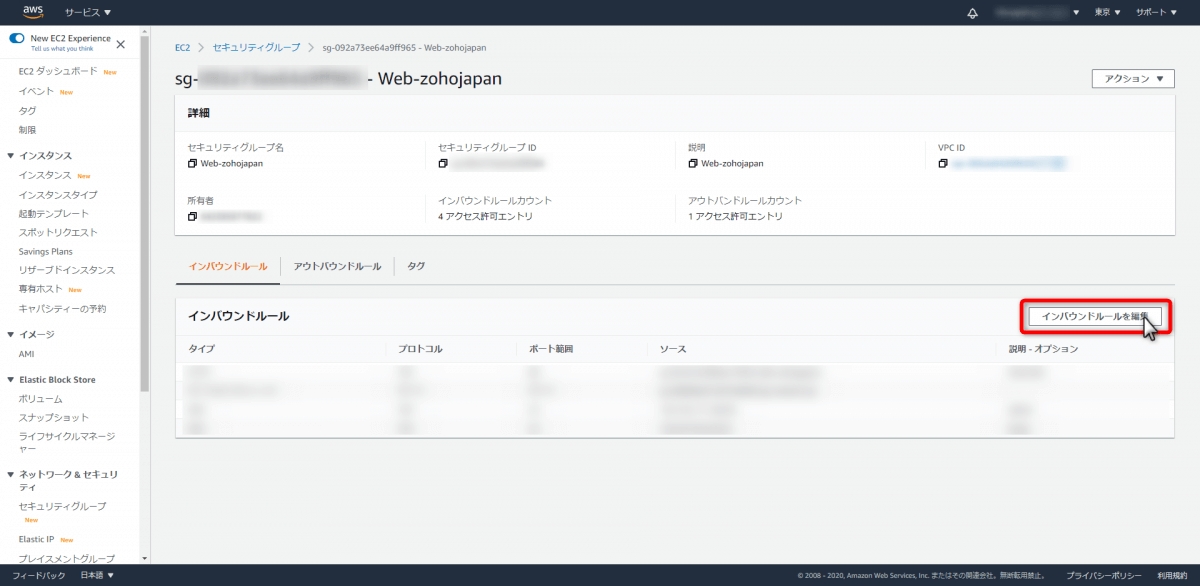Click the フィードバック footer link

39,575
